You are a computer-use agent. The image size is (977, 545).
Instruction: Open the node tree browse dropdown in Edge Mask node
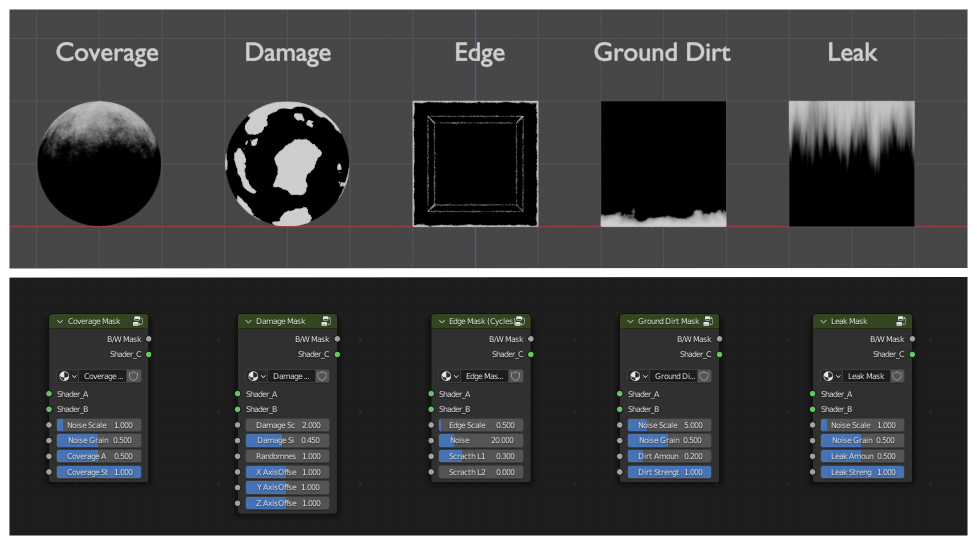click(x=449, y=376)
